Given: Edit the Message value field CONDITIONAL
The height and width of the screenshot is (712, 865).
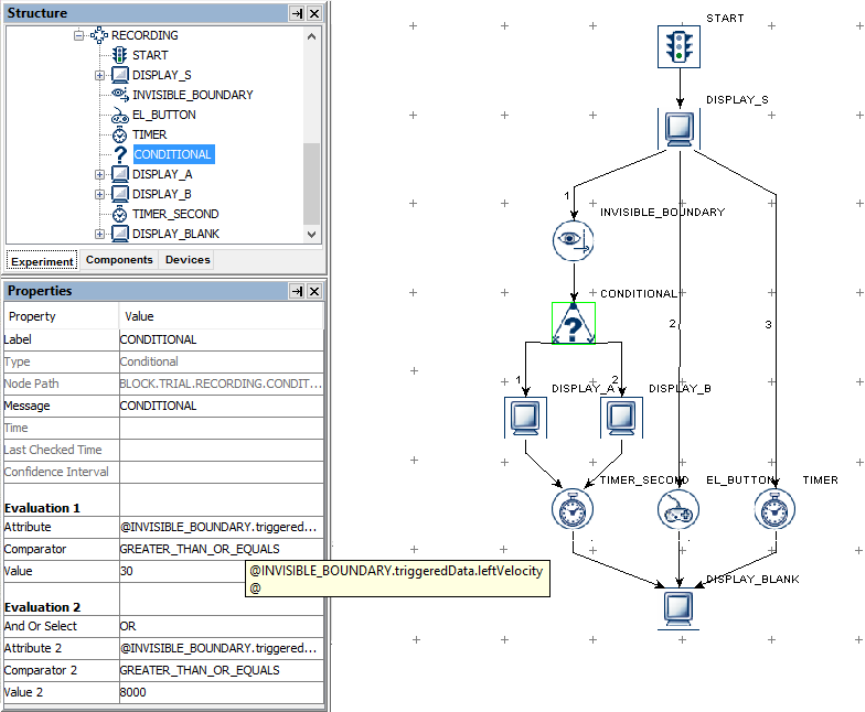Looking at the screenshot, I should click(221, 406).
